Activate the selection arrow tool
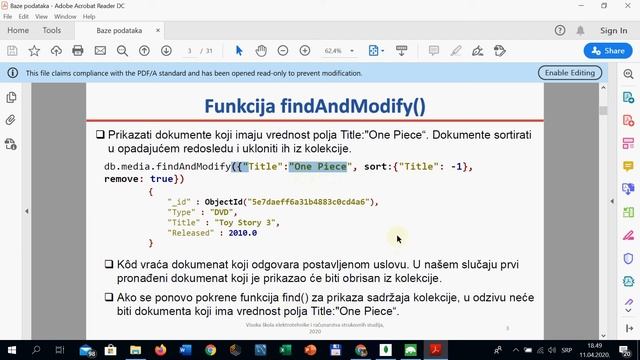The width and height of the screenshot is (640, 360). [x=239, y=51]
